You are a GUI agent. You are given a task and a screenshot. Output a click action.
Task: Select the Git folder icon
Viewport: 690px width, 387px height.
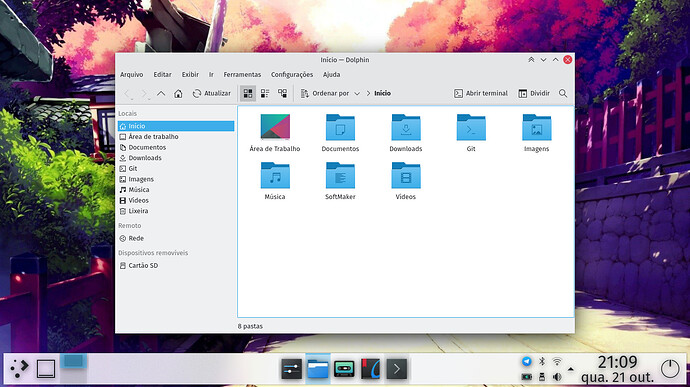[x=471, y=127]
